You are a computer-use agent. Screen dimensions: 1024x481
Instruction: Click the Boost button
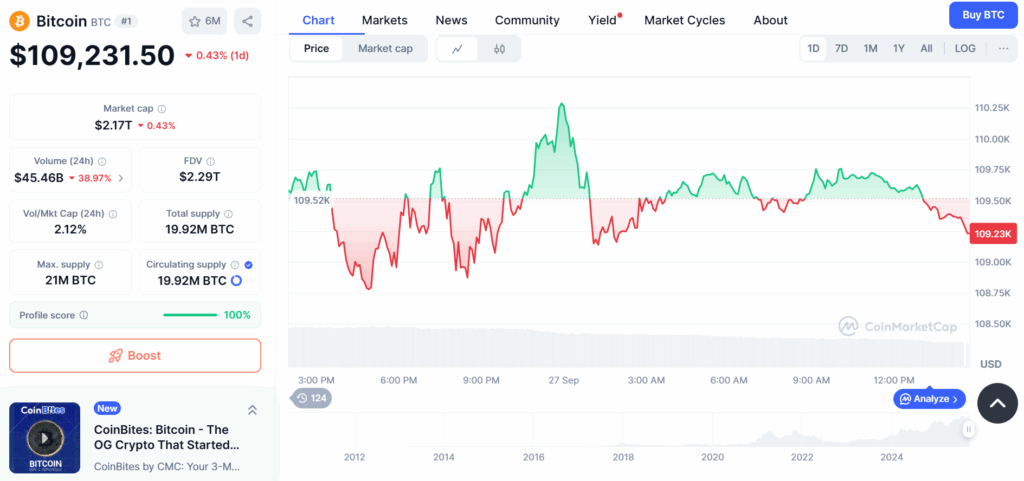[x=135, y=355]
